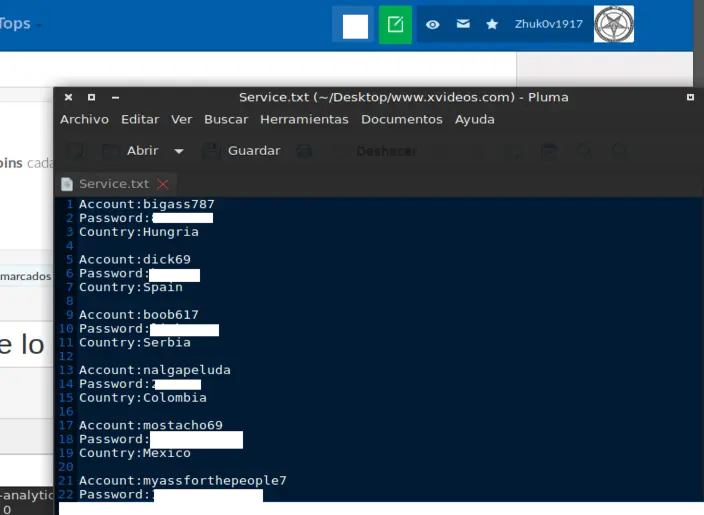Screen dimensions: 704x515
Task: Click the Deshacer undo button
Action: 386,151
